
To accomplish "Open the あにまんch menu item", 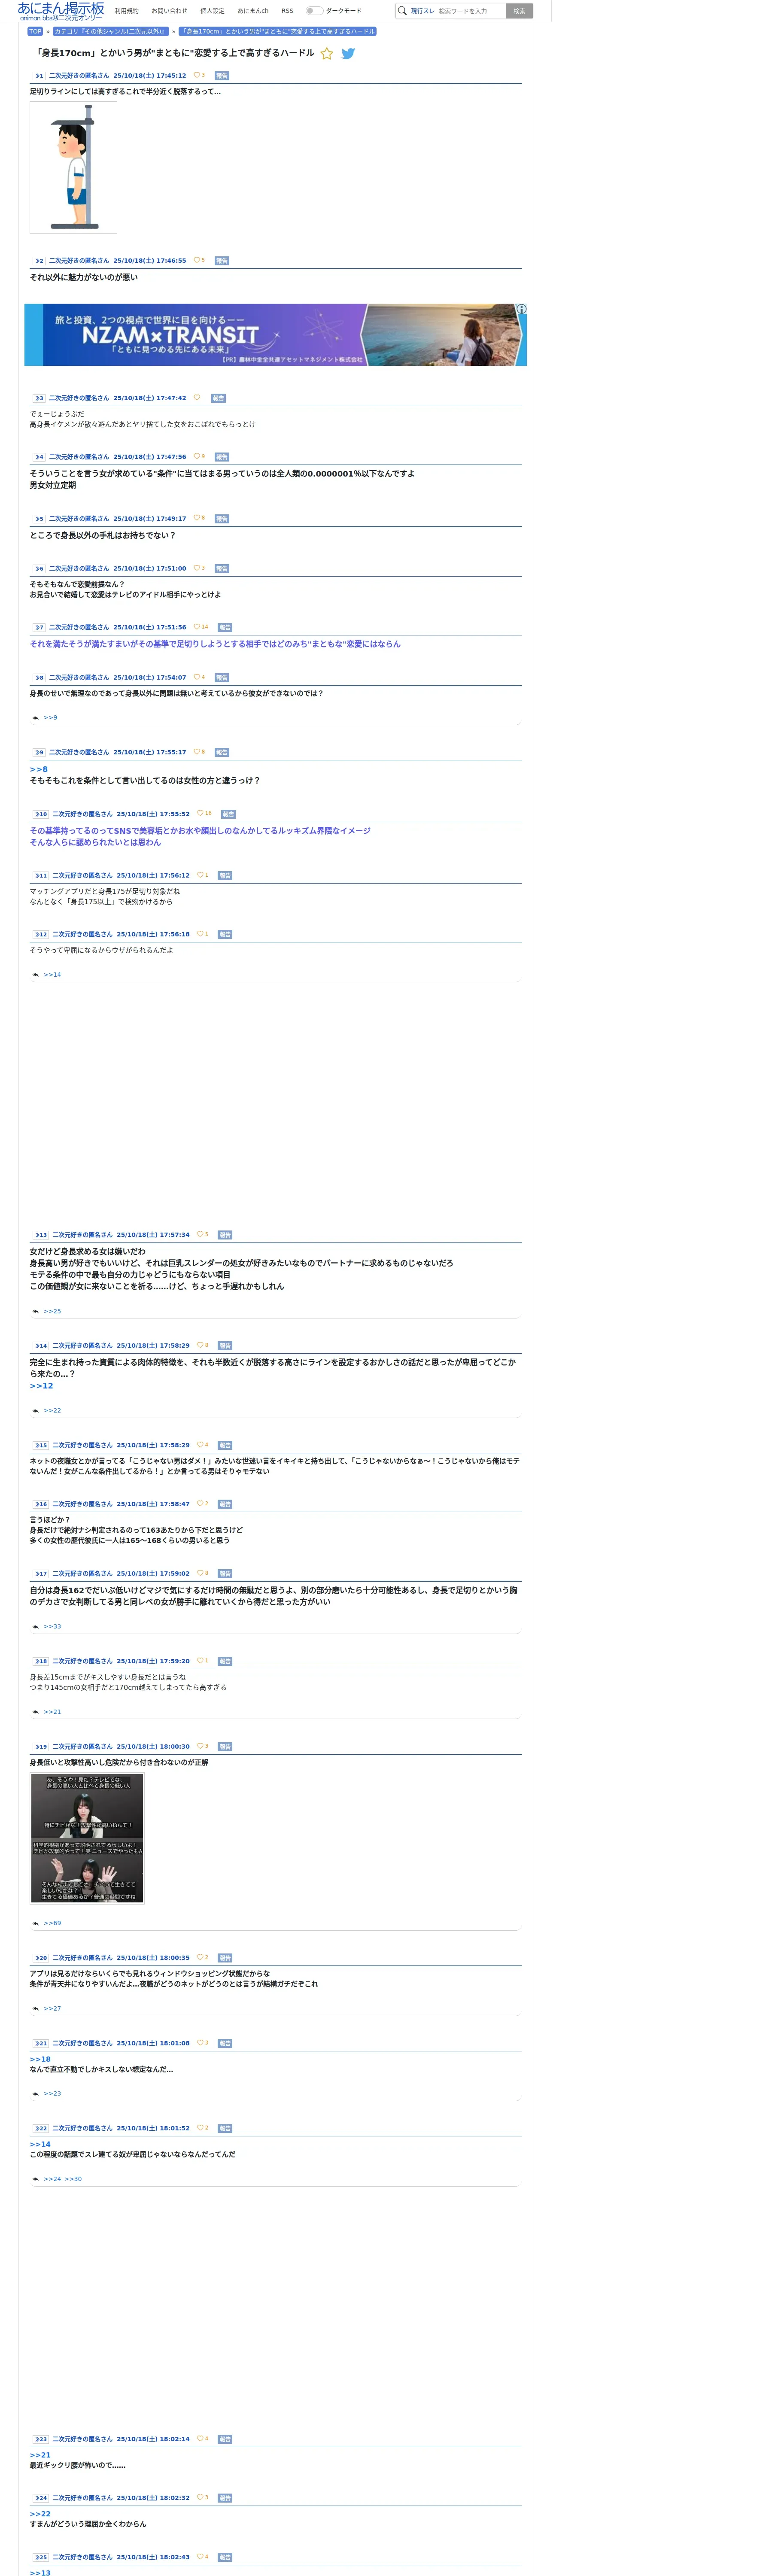I will tap(253, 11).
